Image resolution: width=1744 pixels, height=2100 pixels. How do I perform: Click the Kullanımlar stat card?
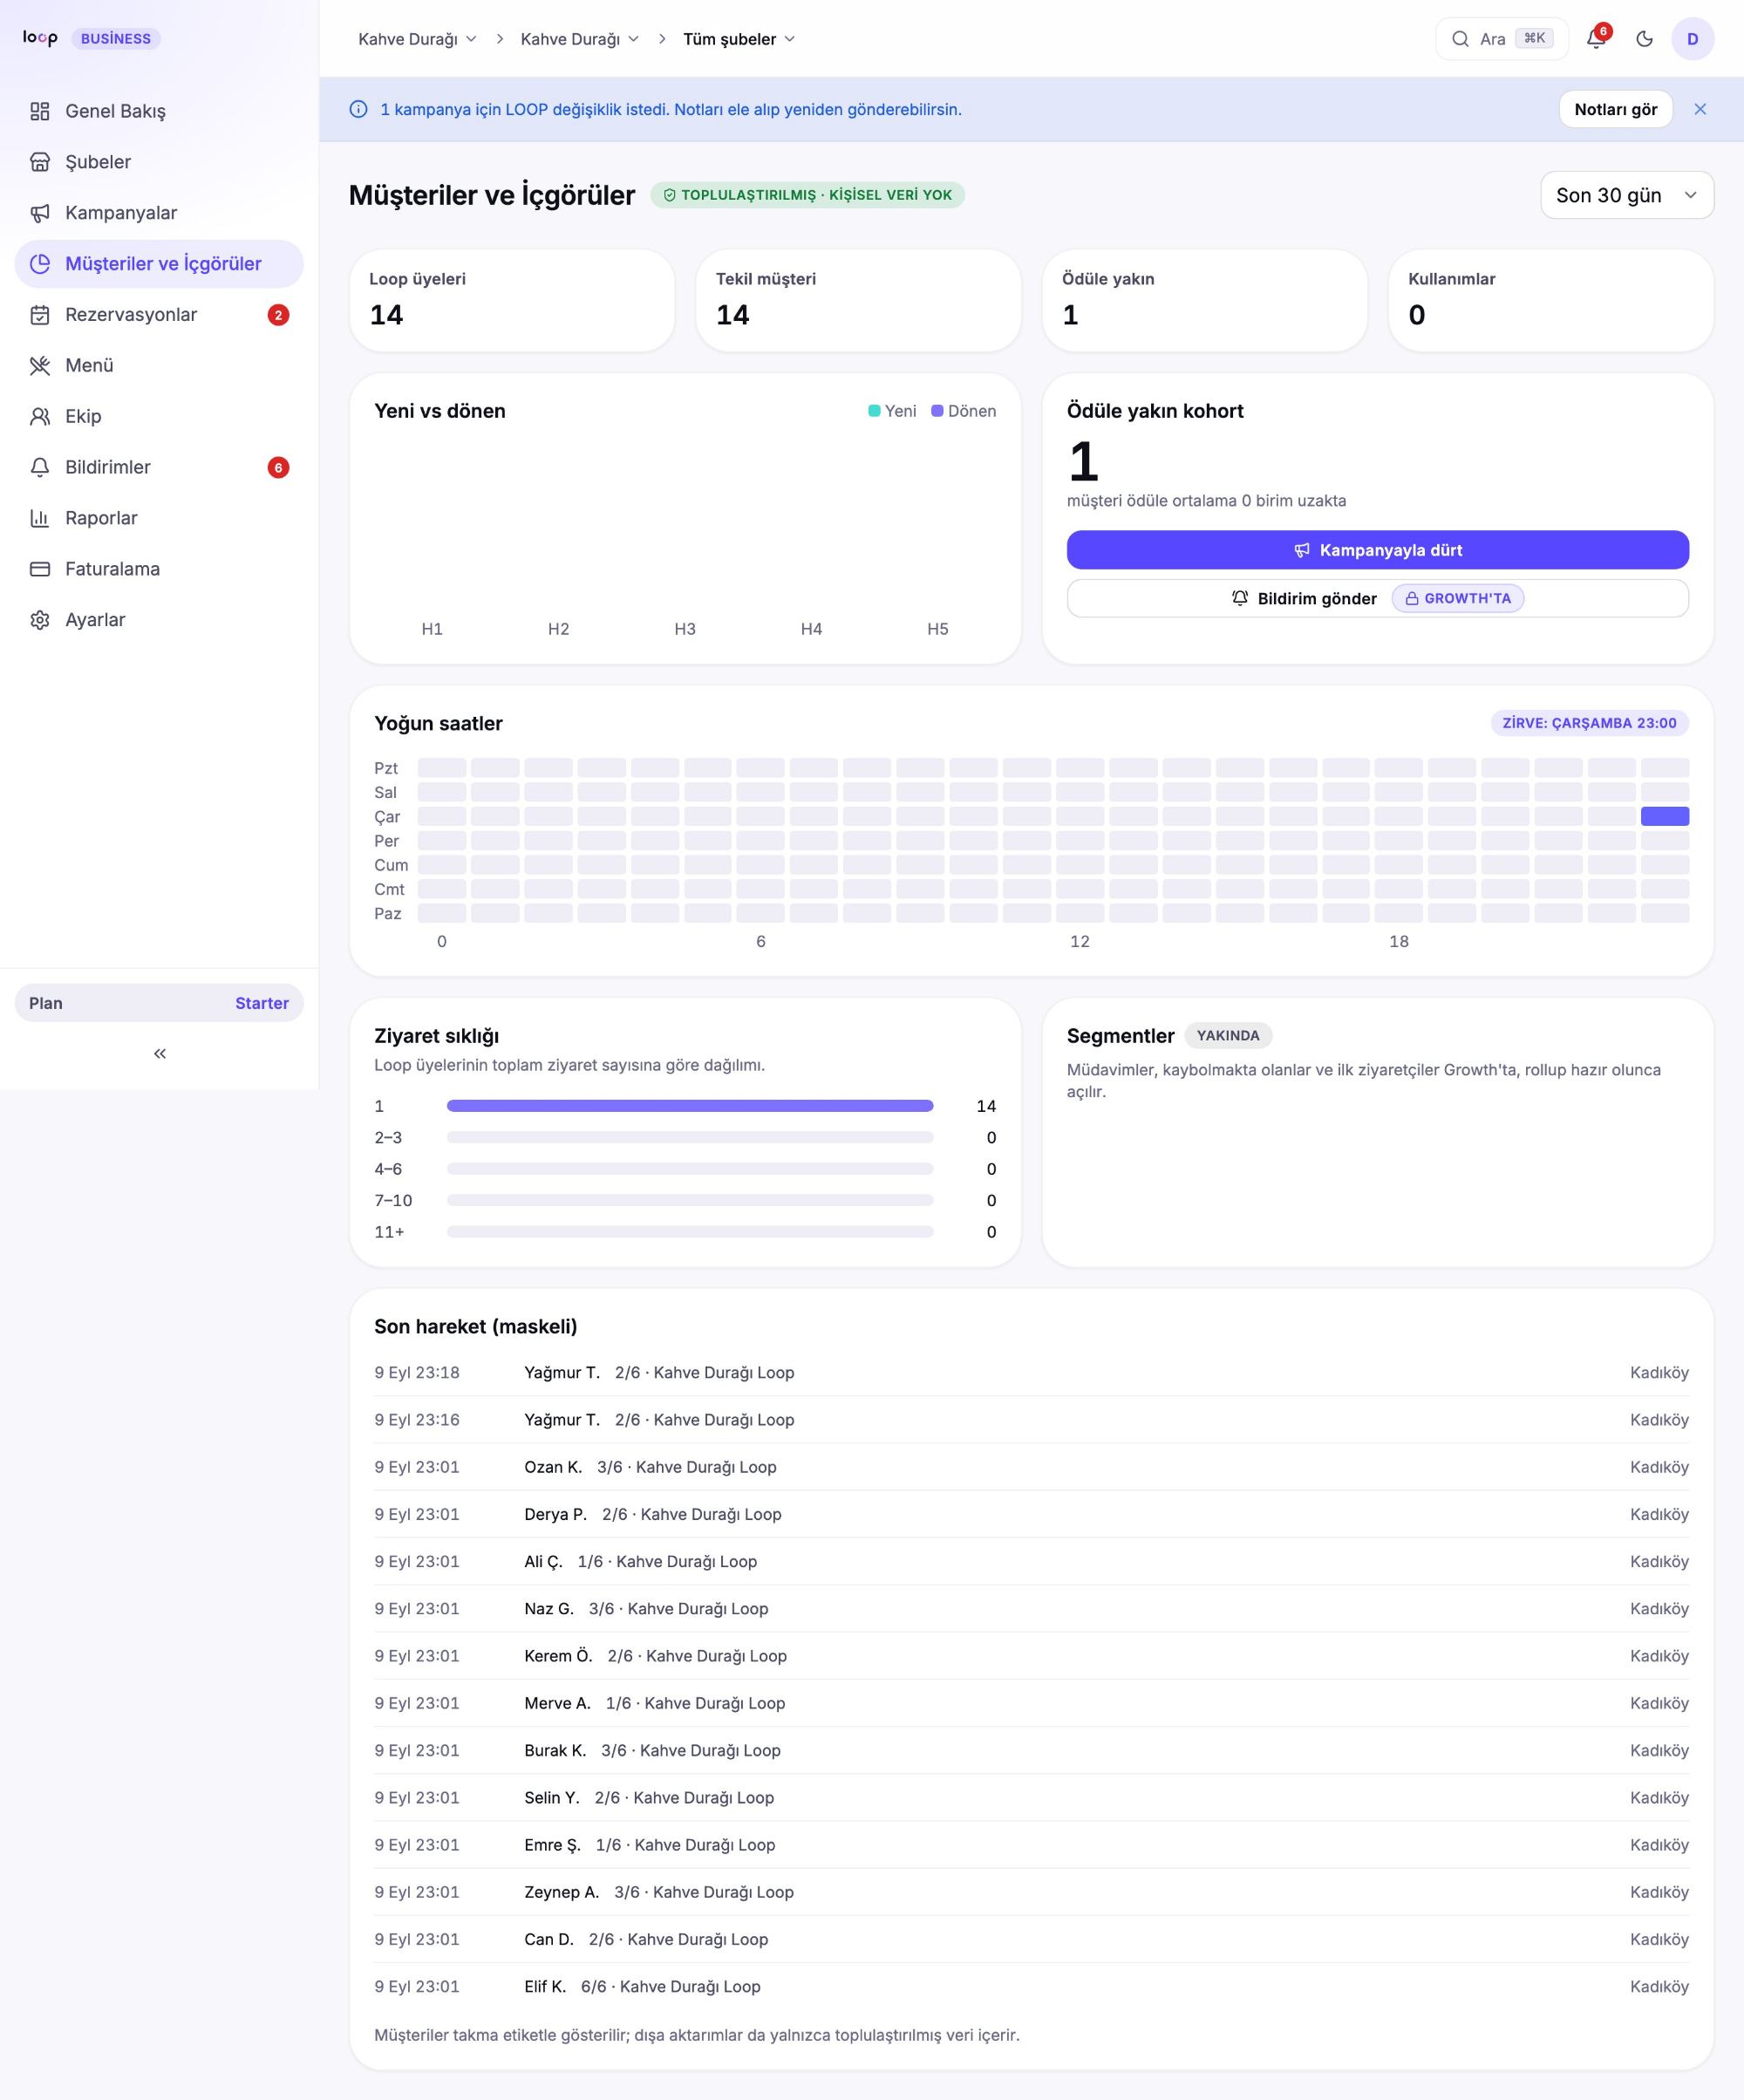[1551, 300]
